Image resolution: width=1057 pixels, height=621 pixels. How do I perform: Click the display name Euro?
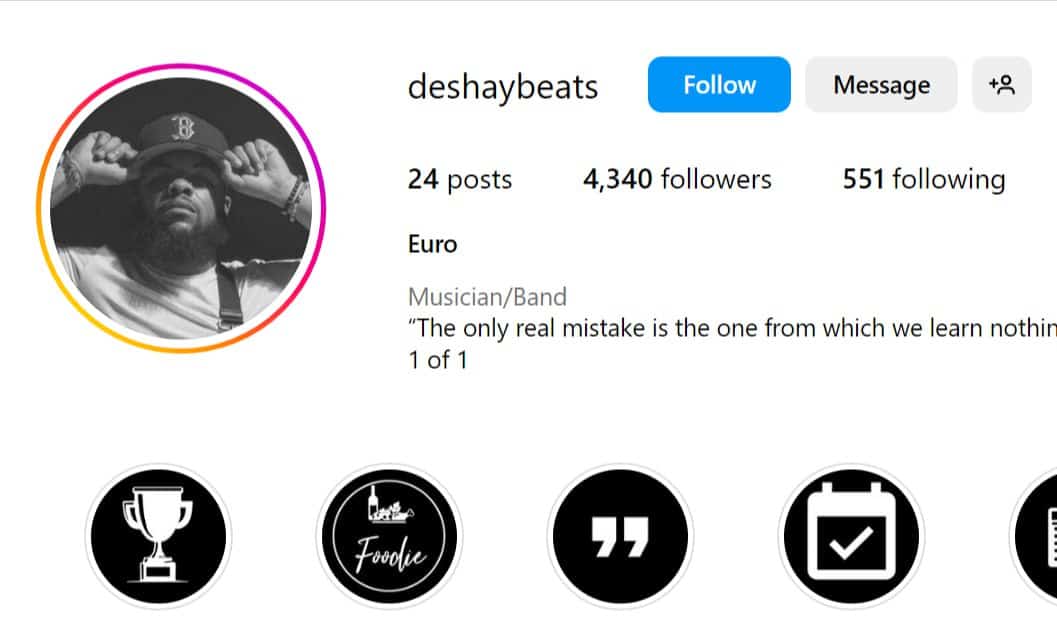pos(432,244)
